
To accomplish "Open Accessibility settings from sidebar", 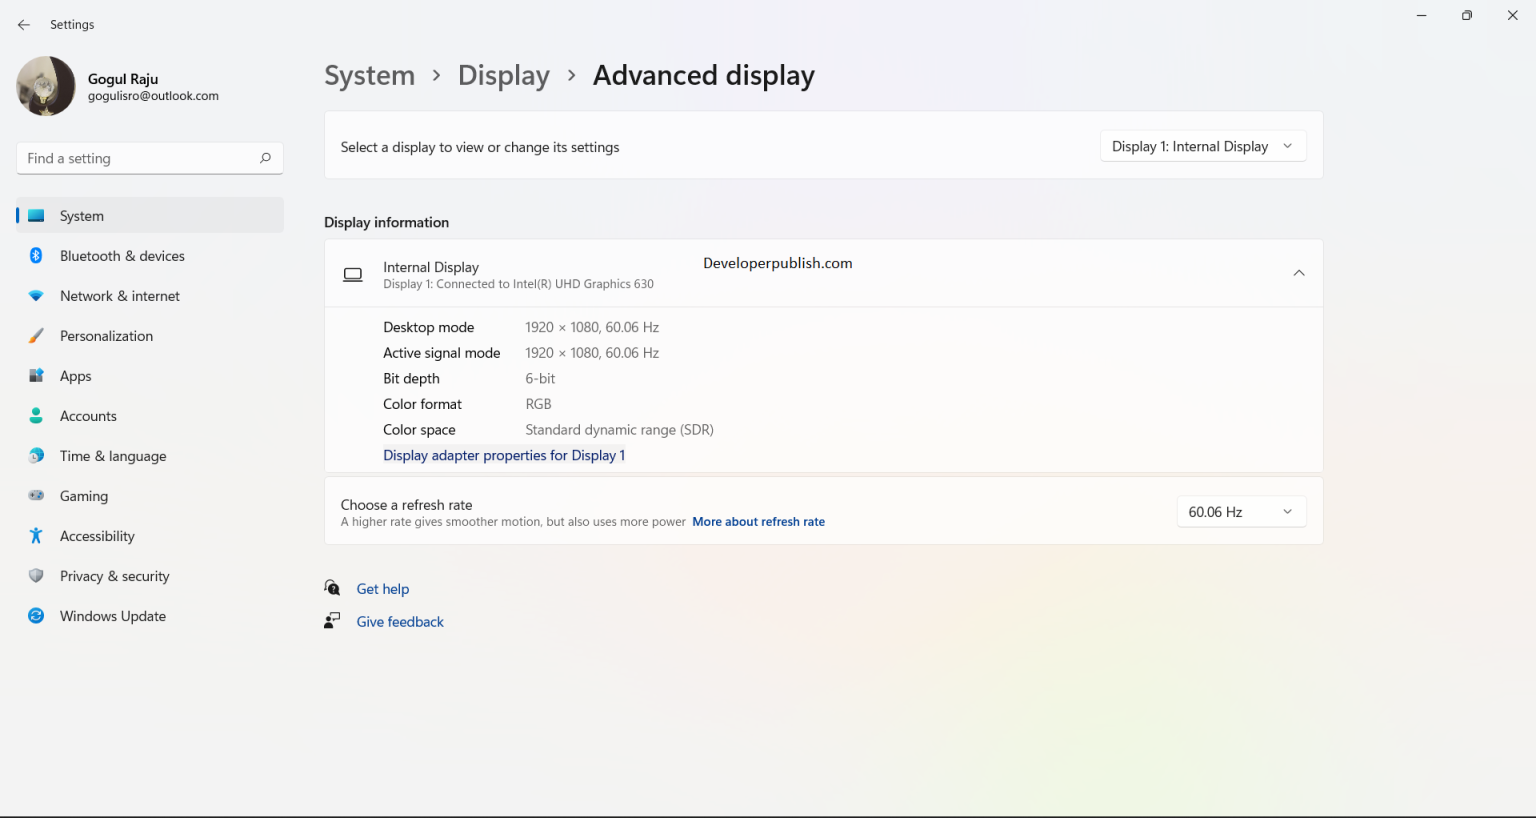I will 36,536.
